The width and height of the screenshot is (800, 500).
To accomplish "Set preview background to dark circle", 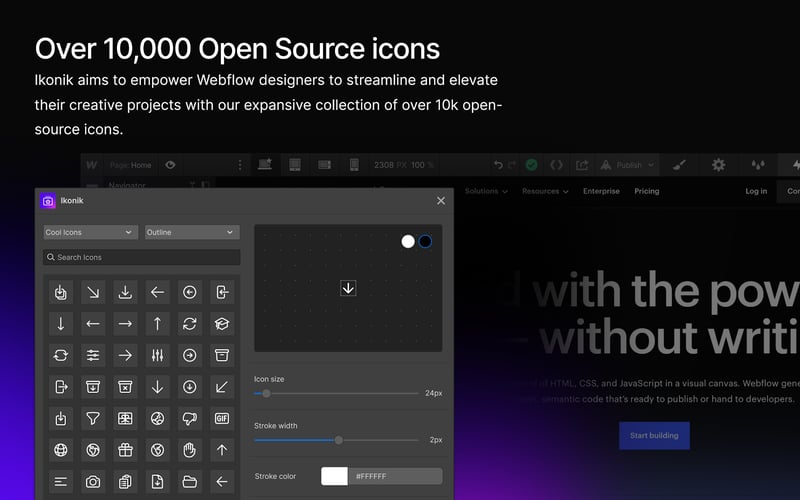I will coord(425,241).
